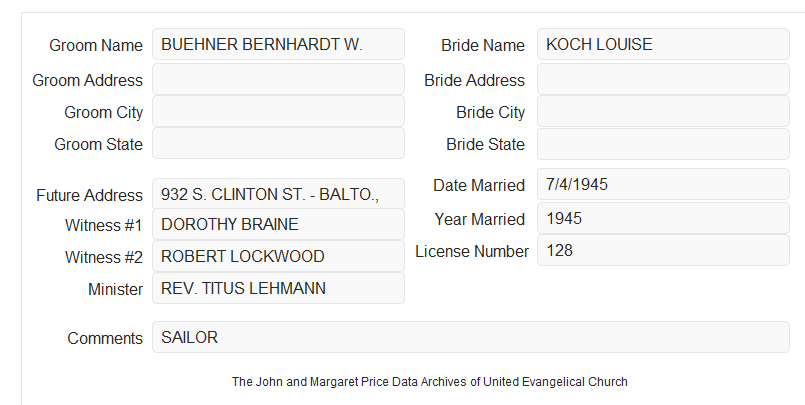
Task: Click the Groom Name input field
Action: pyautogui.click(x=278, y=44)
